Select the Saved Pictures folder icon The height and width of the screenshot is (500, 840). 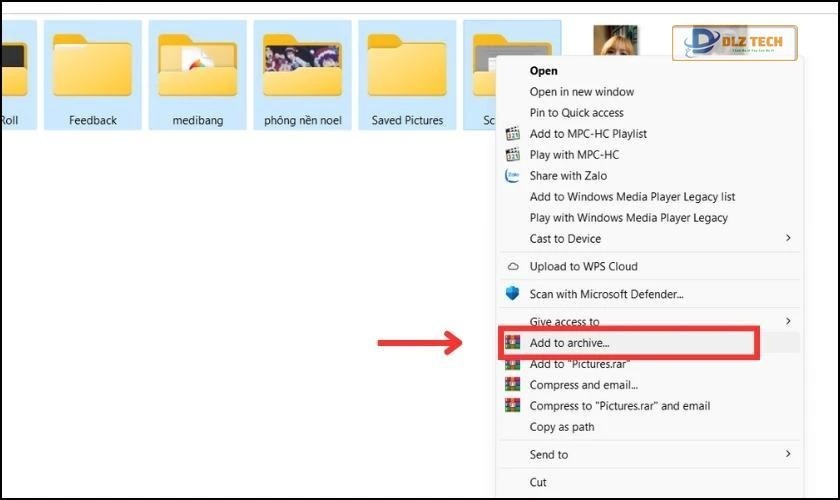[407, 66]
